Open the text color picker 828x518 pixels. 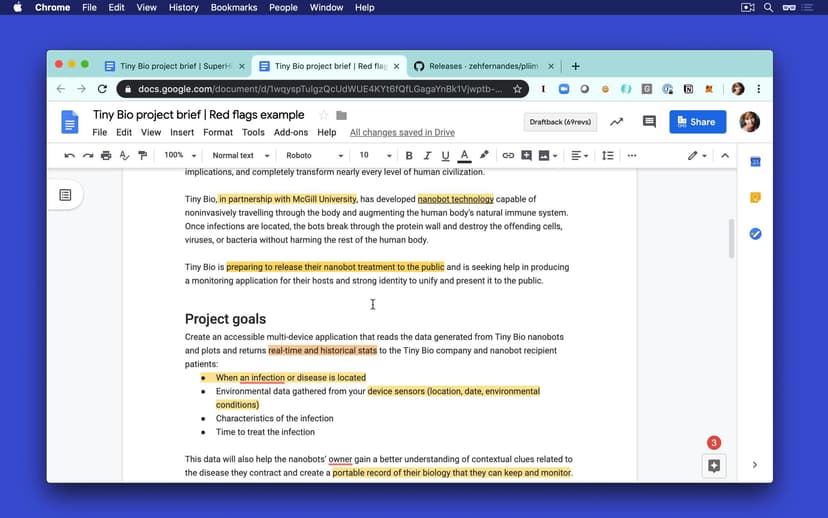pos(464,156)
